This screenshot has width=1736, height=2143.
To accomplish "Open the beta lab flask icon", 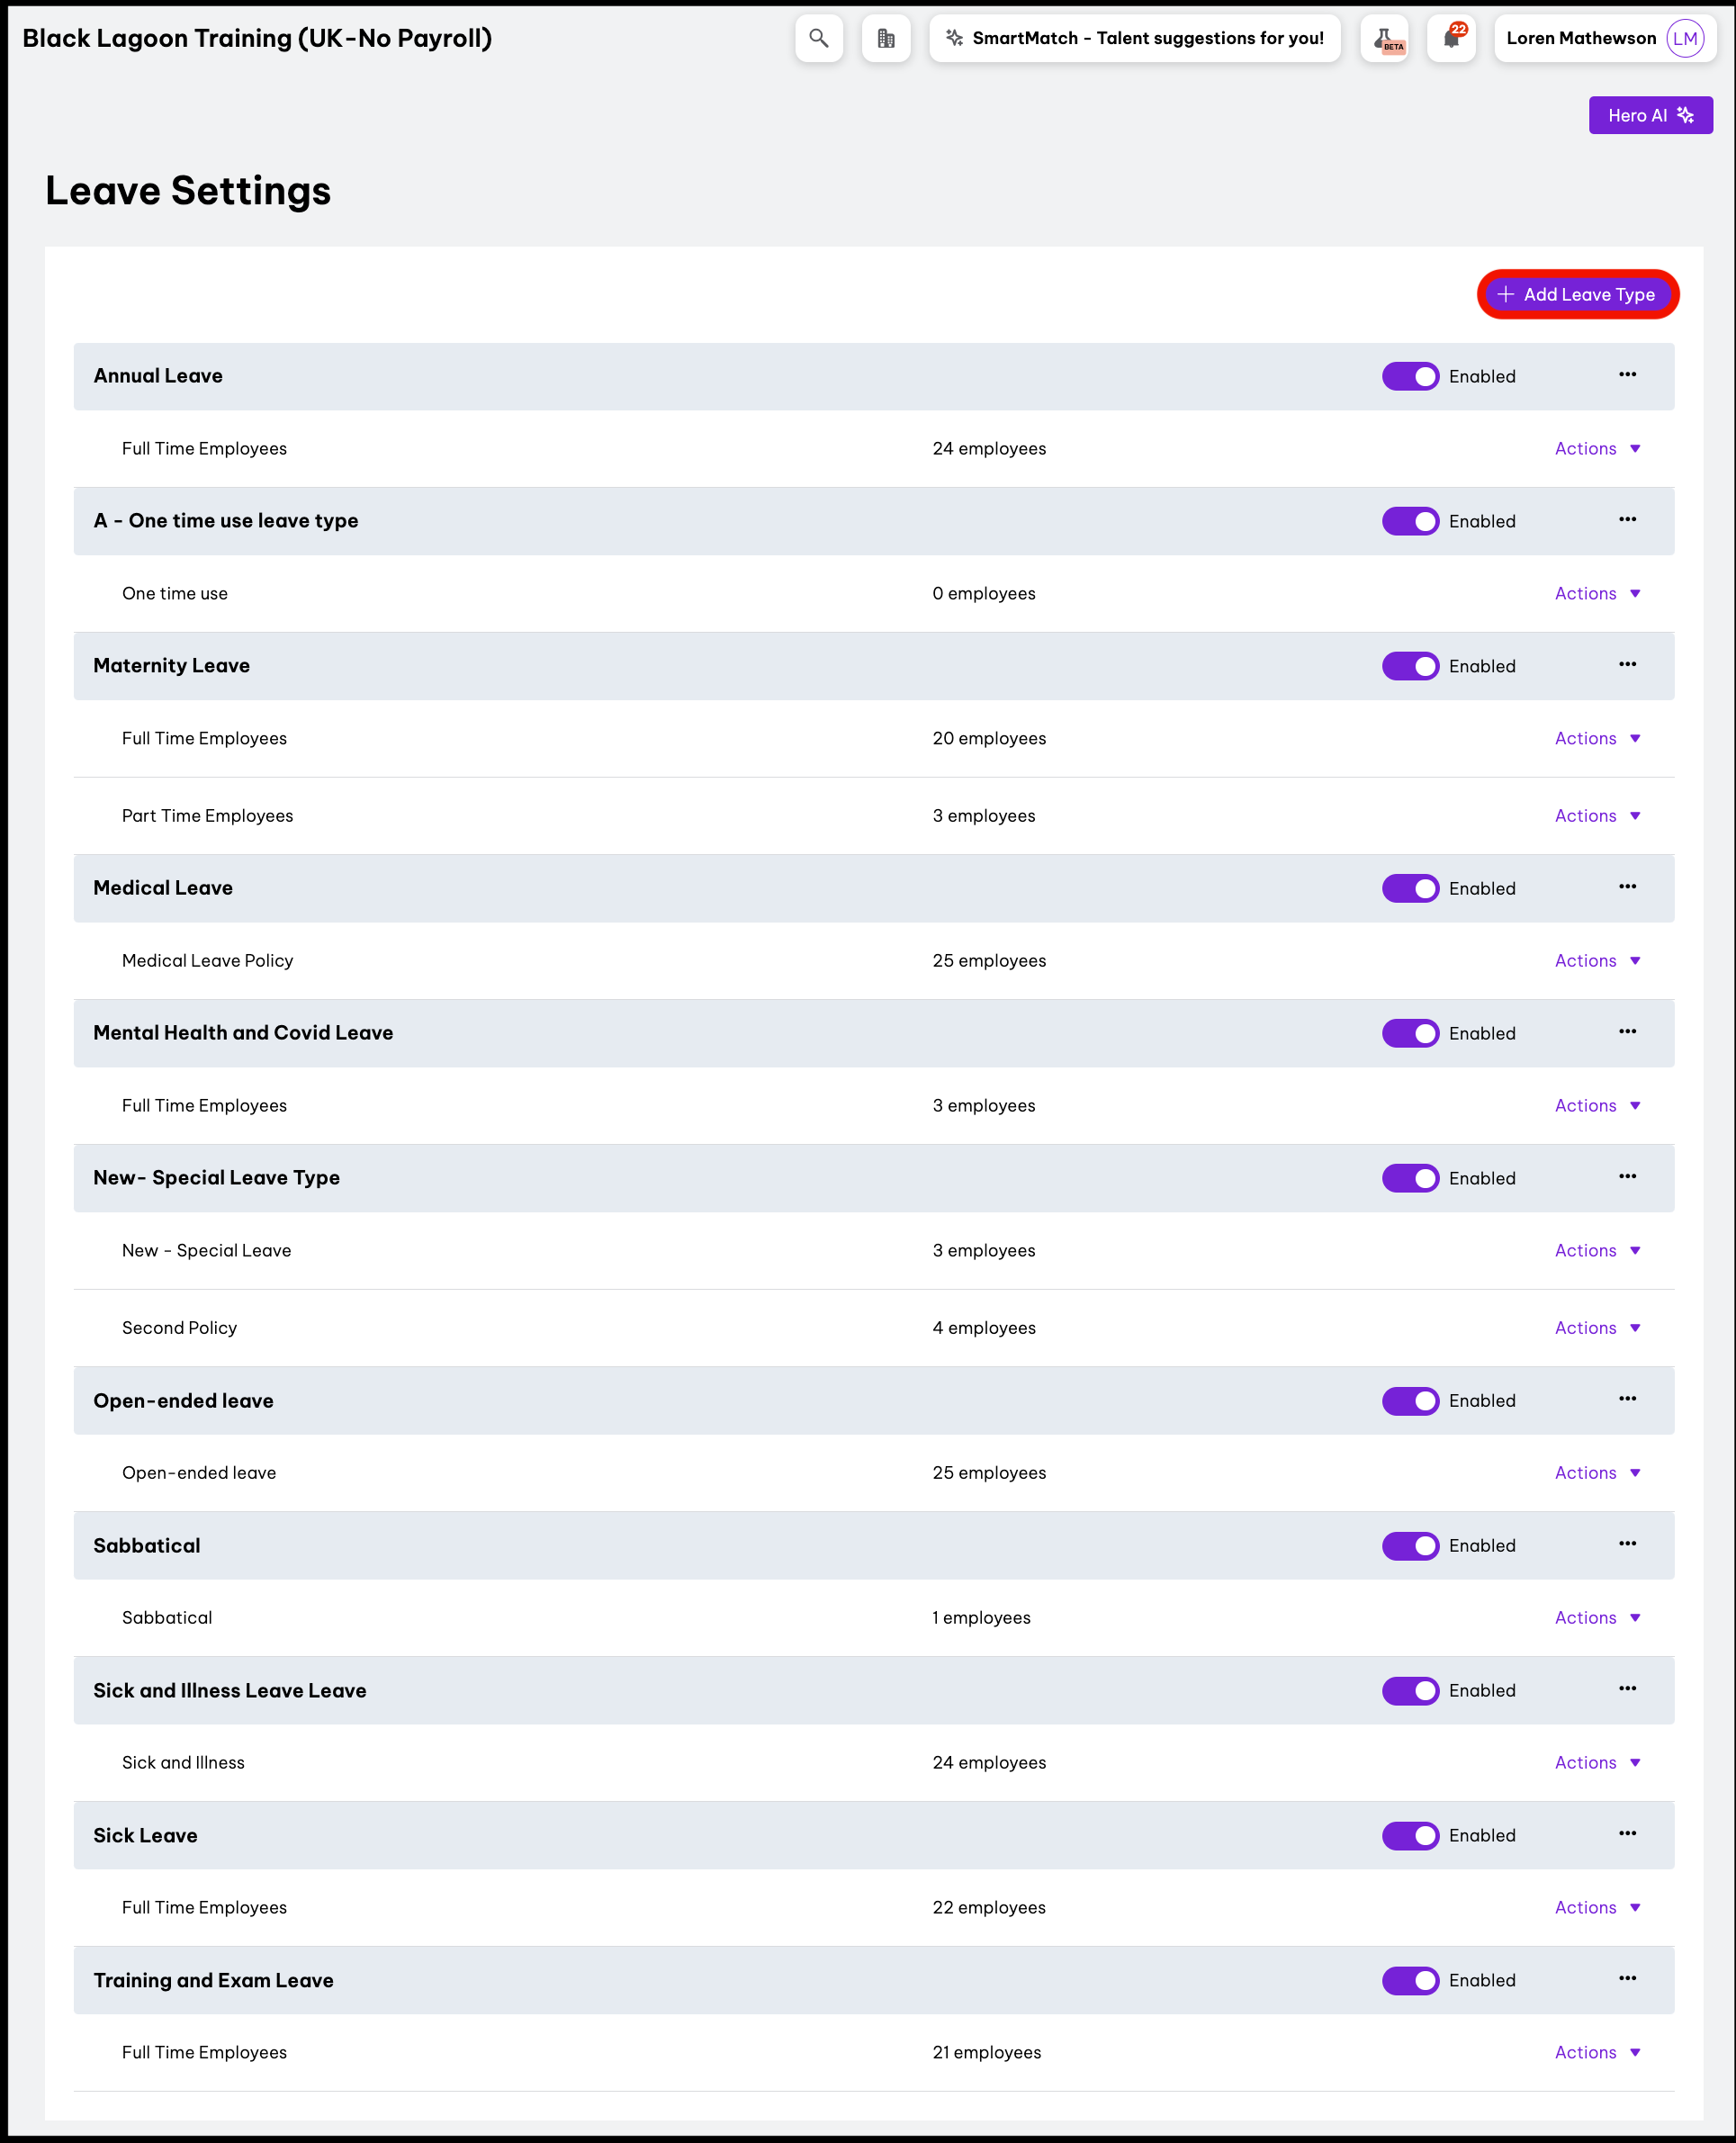I will [1385, 38].
